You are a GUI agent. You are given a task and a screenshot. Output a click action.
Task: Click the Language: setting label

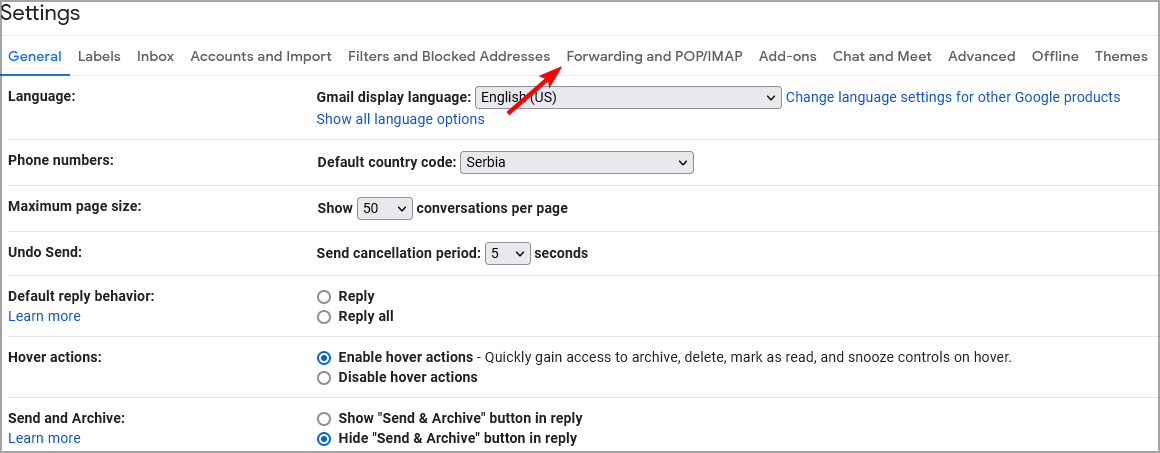point(42,95)
